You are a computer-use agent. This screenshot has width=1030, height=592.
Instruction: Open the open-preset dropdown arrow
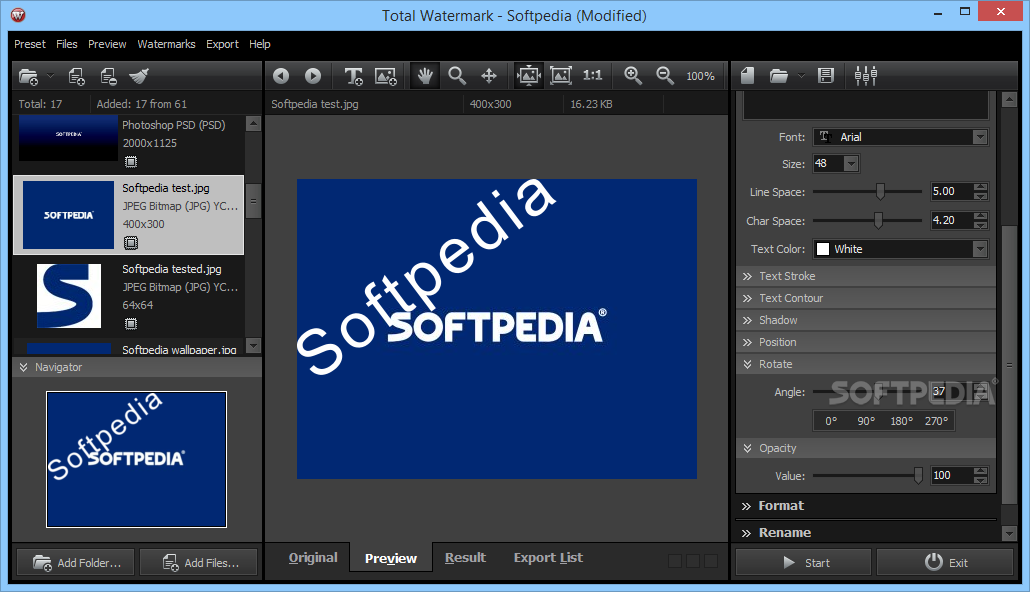click(801, 76)
